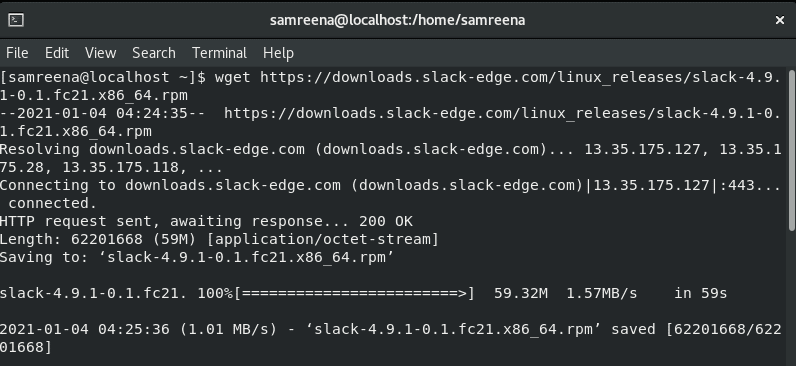Open the View menu
This screenshot has height=366, width=796.
[101, 53]
